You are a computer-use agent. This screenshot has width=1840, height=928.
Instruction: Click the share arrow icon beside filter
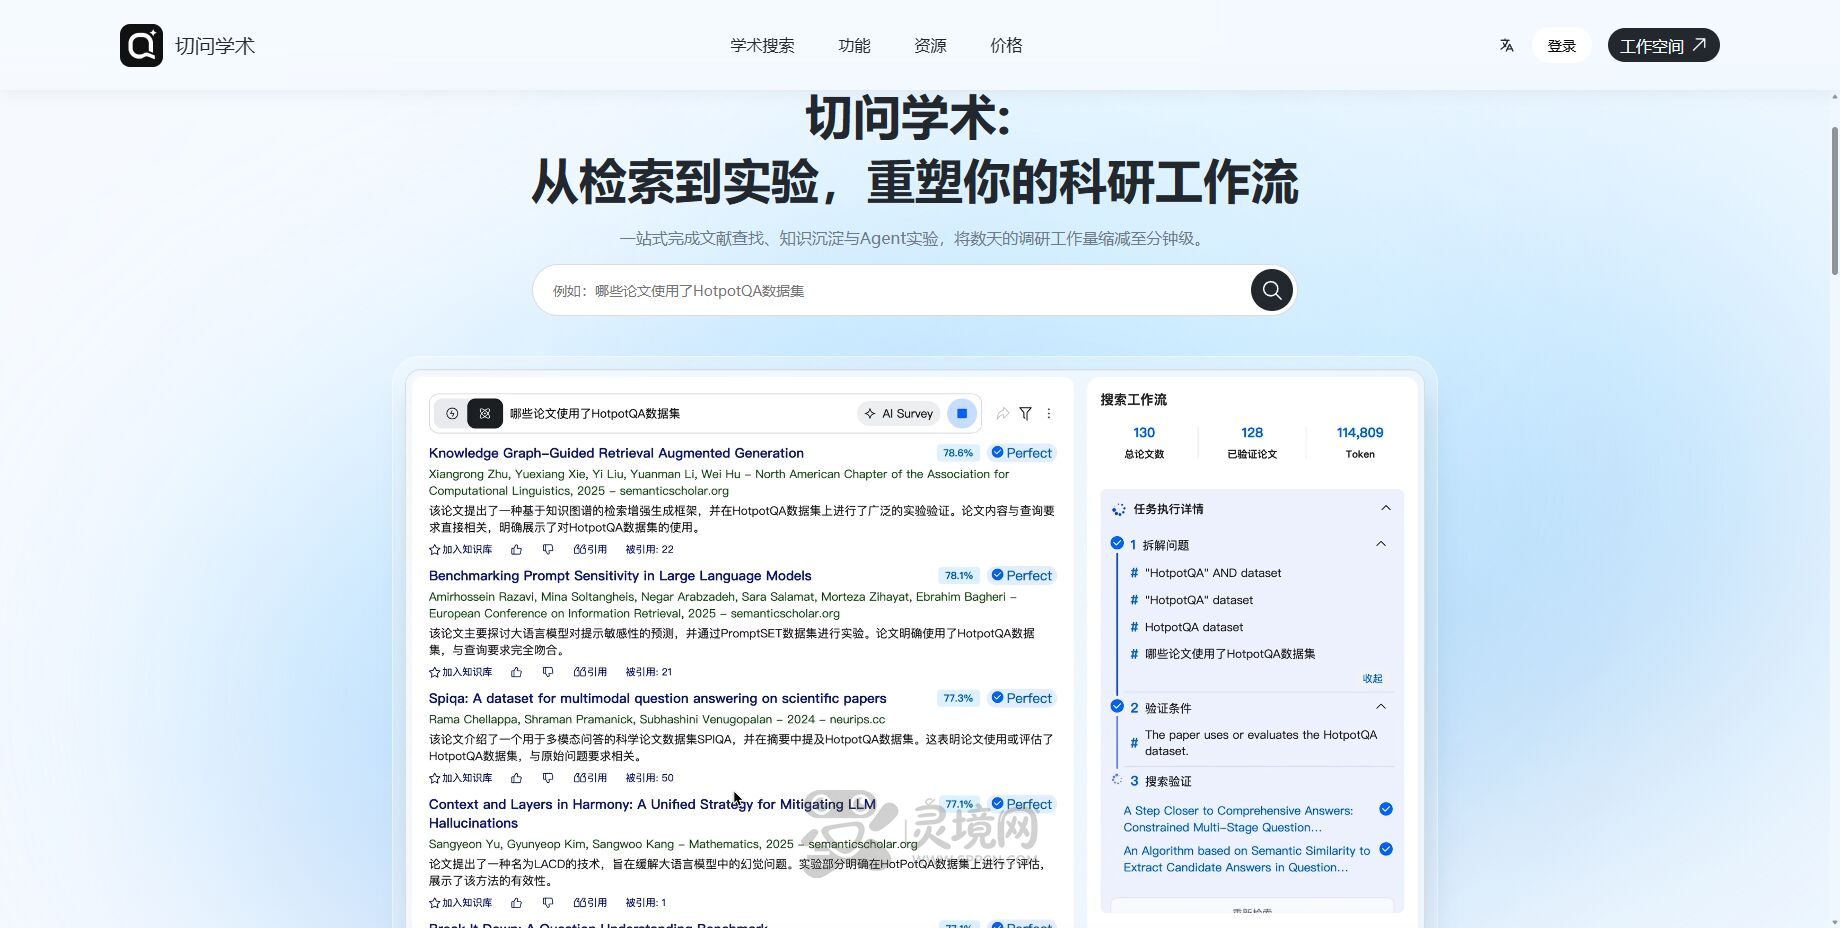coord(1002,413)
